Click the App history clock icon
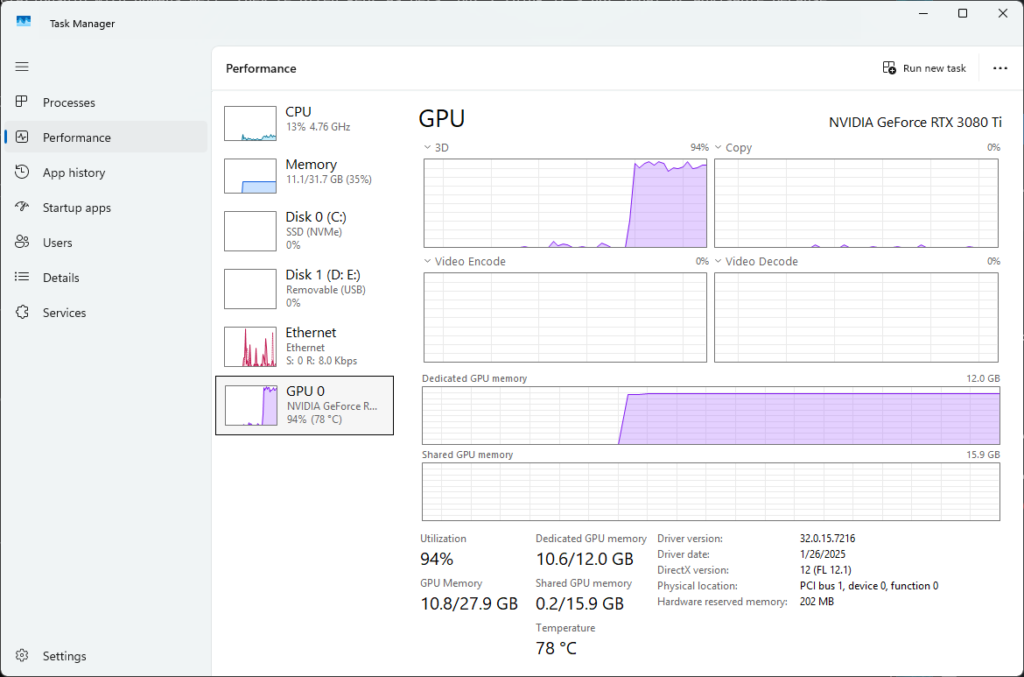 (x=22, y=172)
